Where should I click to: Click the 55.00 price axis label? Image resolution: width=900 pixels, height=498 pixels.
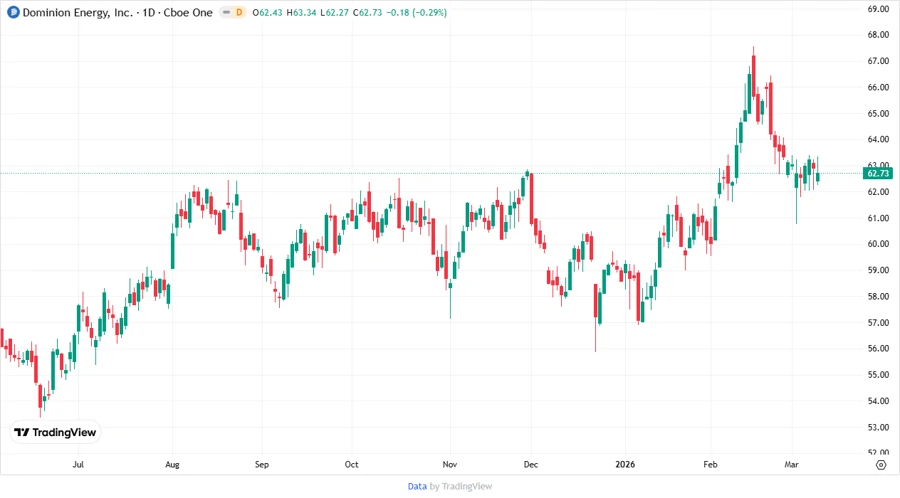pos(878,375)
